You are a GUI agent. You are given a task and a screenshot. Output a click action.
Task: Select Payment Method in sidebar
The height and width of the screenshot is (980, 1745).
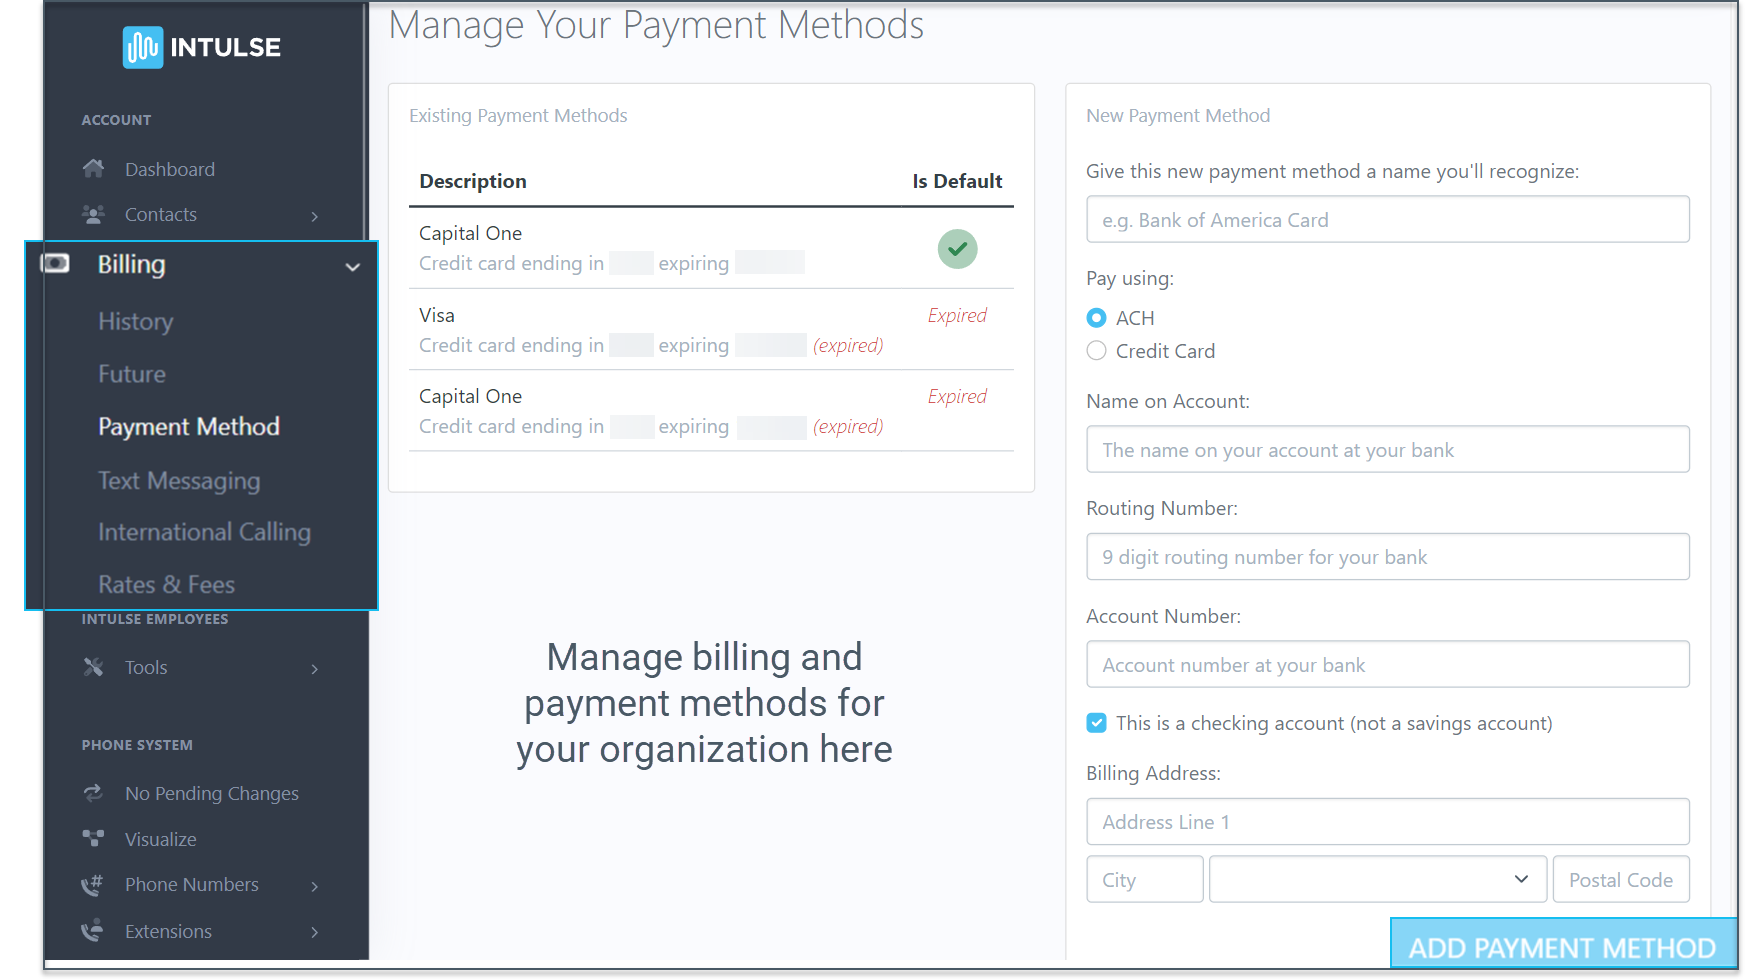tap(188, 426)
